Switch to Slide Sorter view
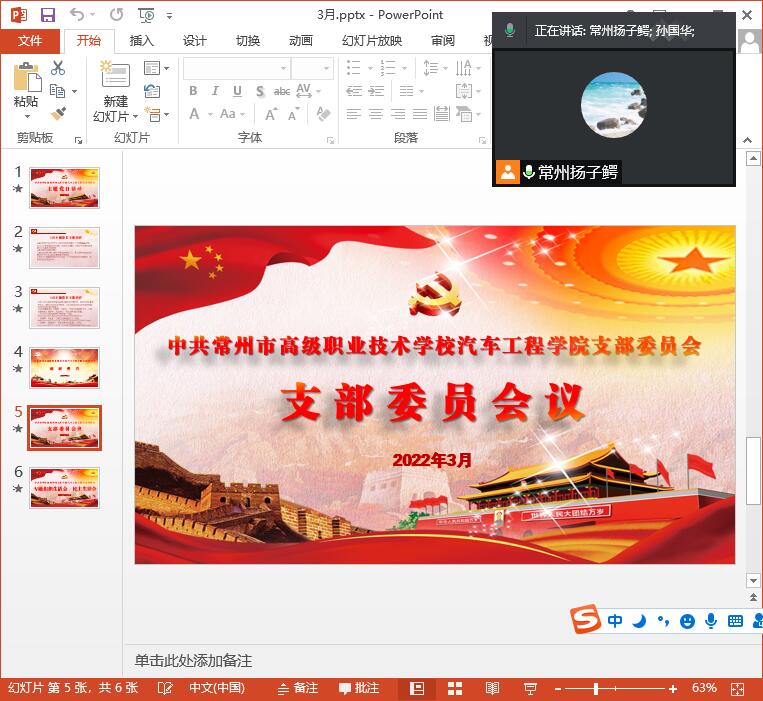763x701 pixels. tap(455, 689)
